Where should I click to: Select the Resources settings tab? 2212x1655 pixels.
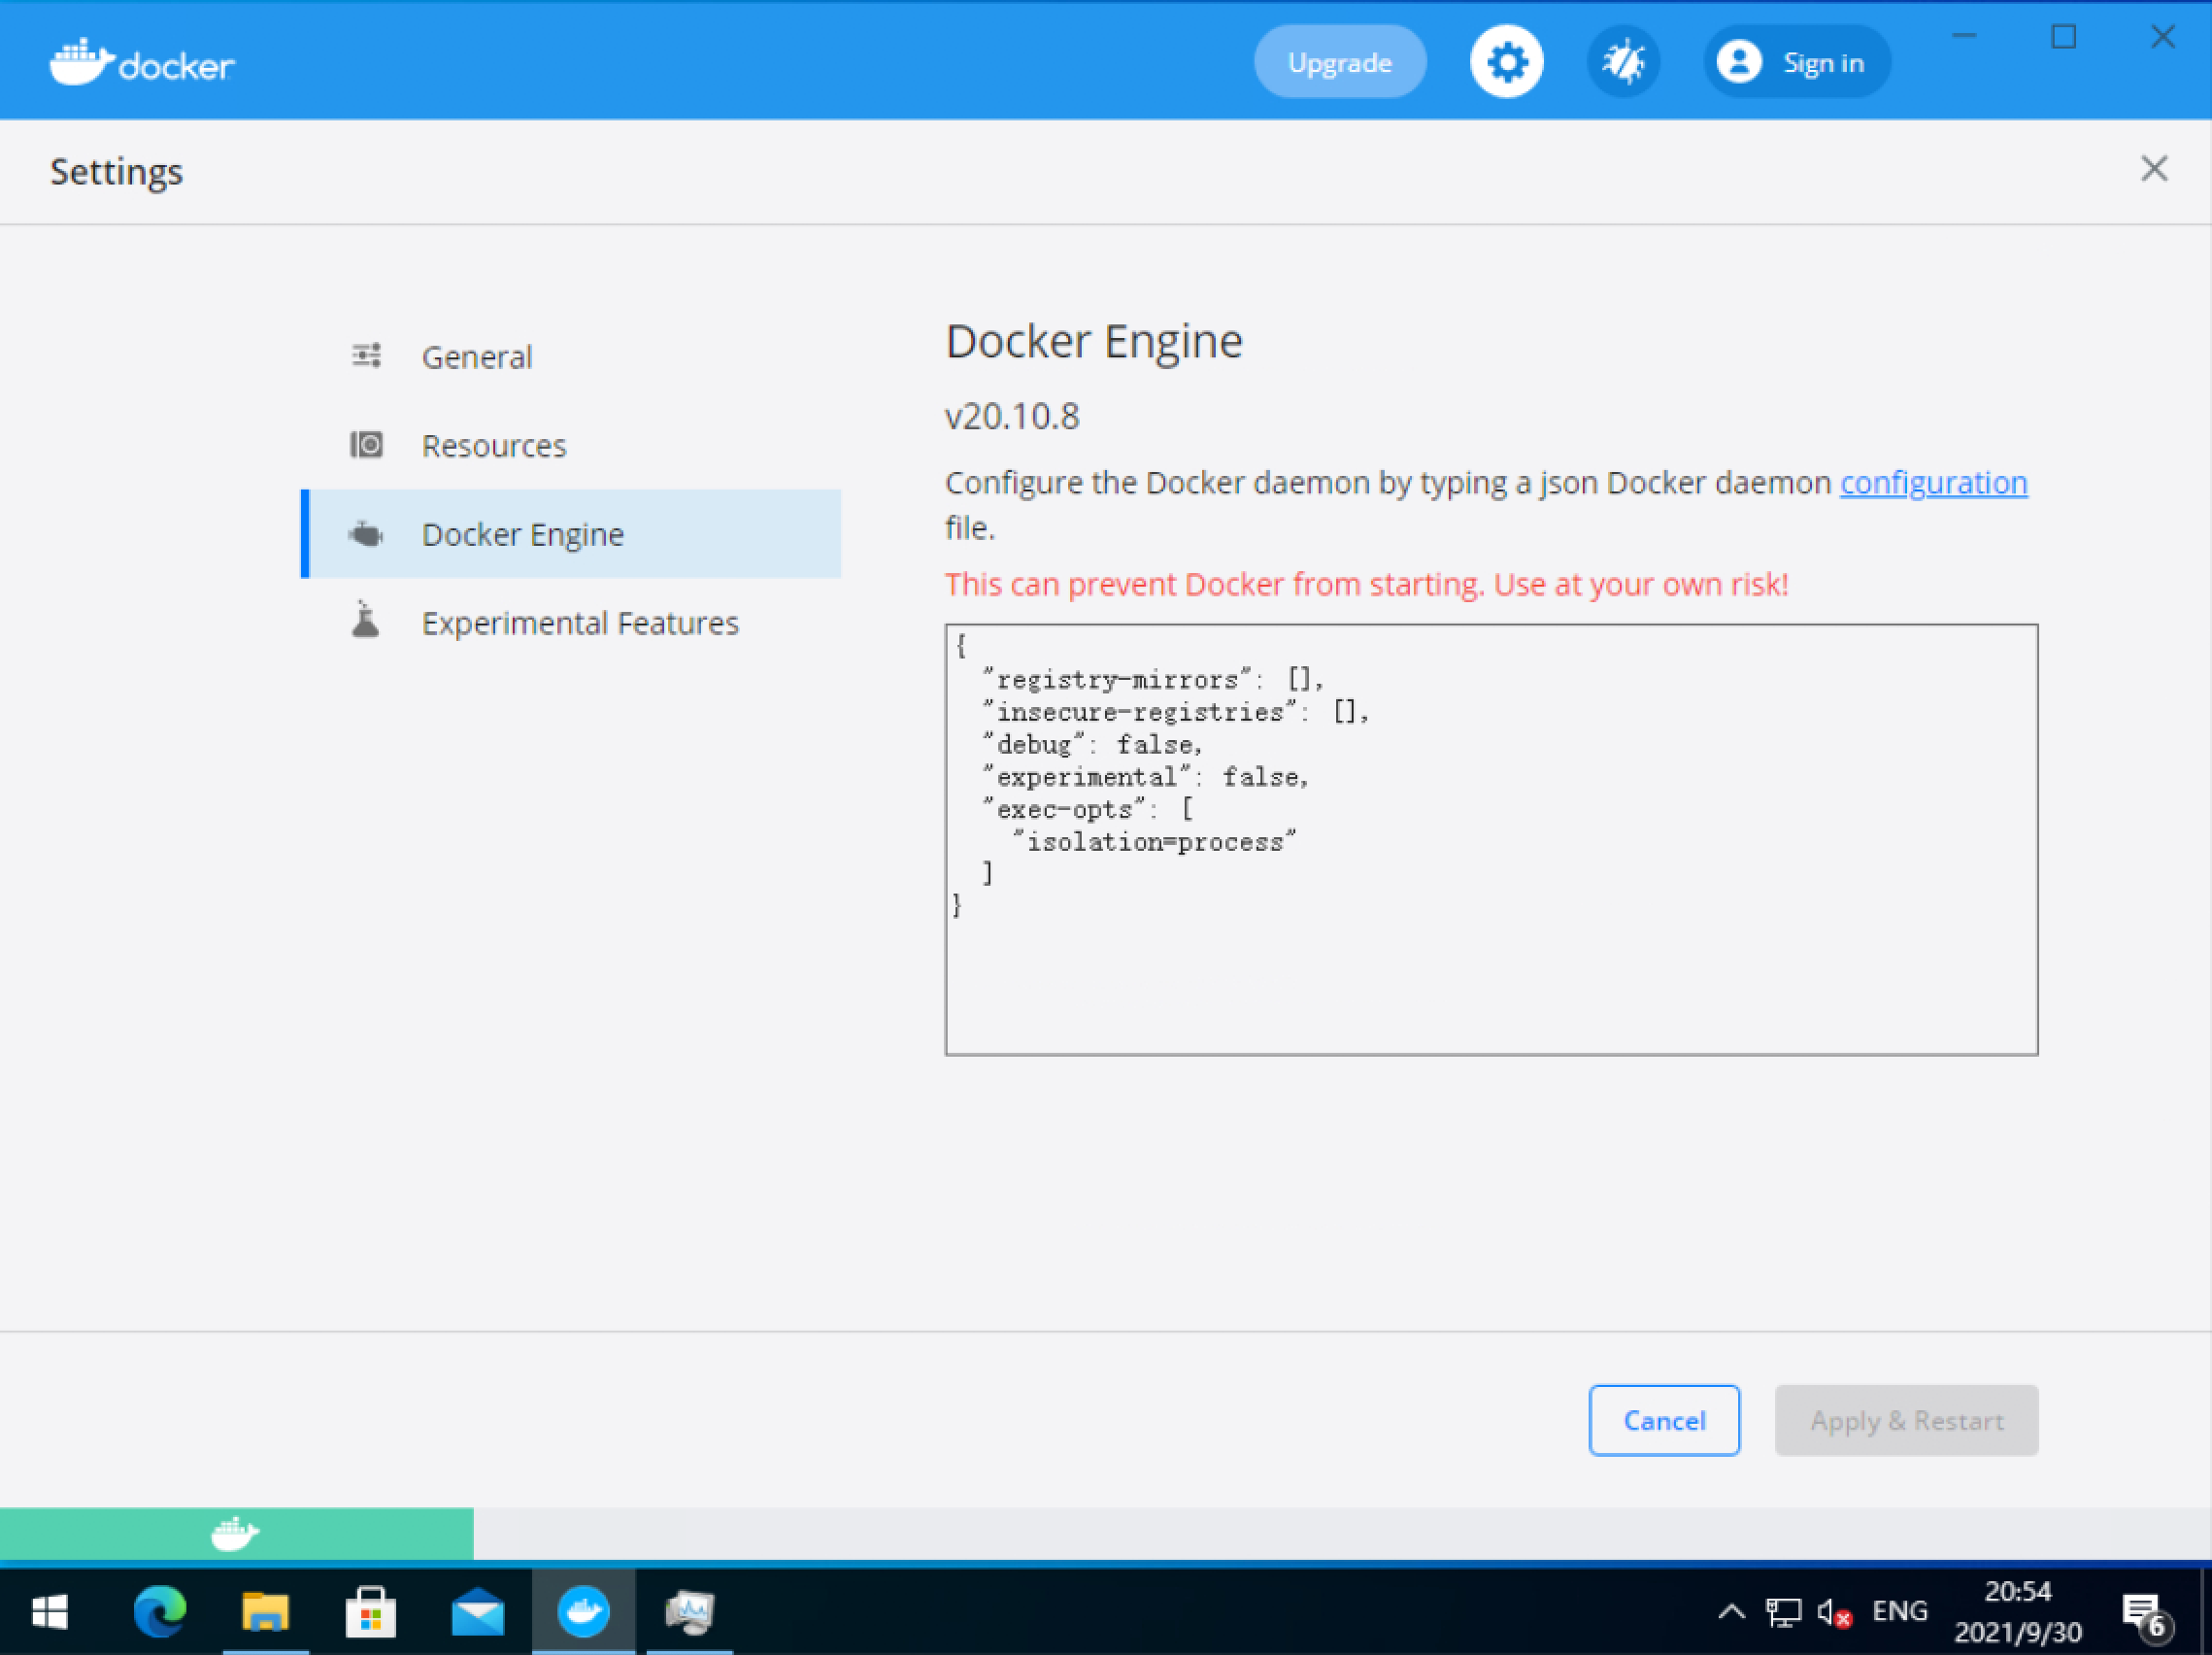(x=493, y=445)
